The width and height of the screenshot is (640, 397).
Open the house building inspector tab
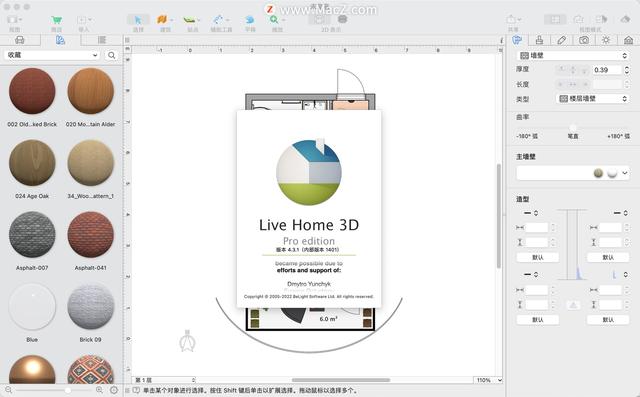[x=628, y=40]
